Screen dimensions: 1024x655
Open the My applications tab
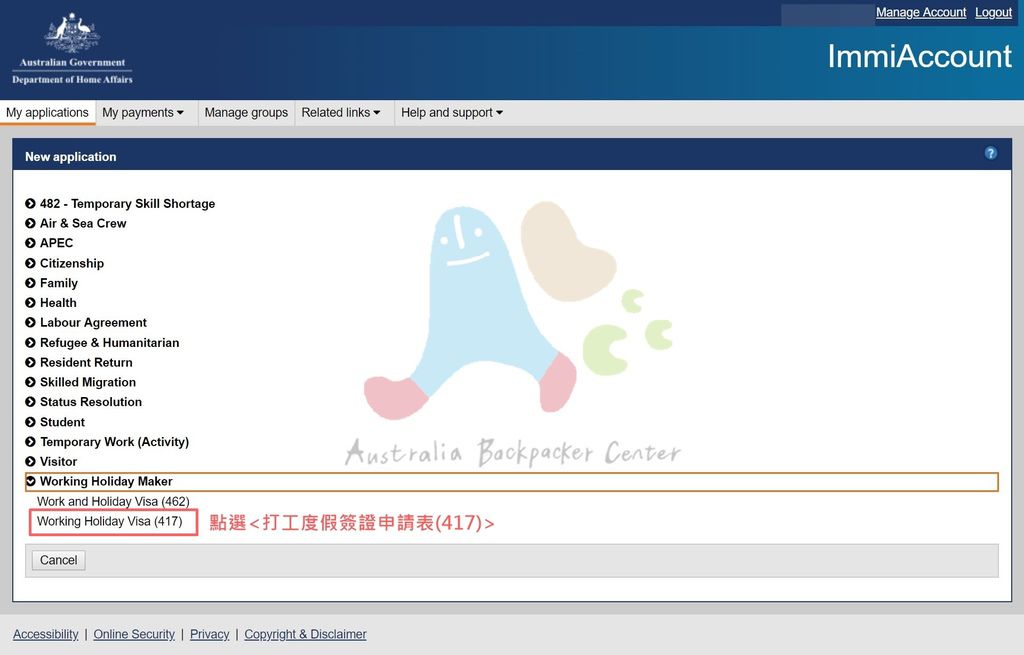(47, 112)
